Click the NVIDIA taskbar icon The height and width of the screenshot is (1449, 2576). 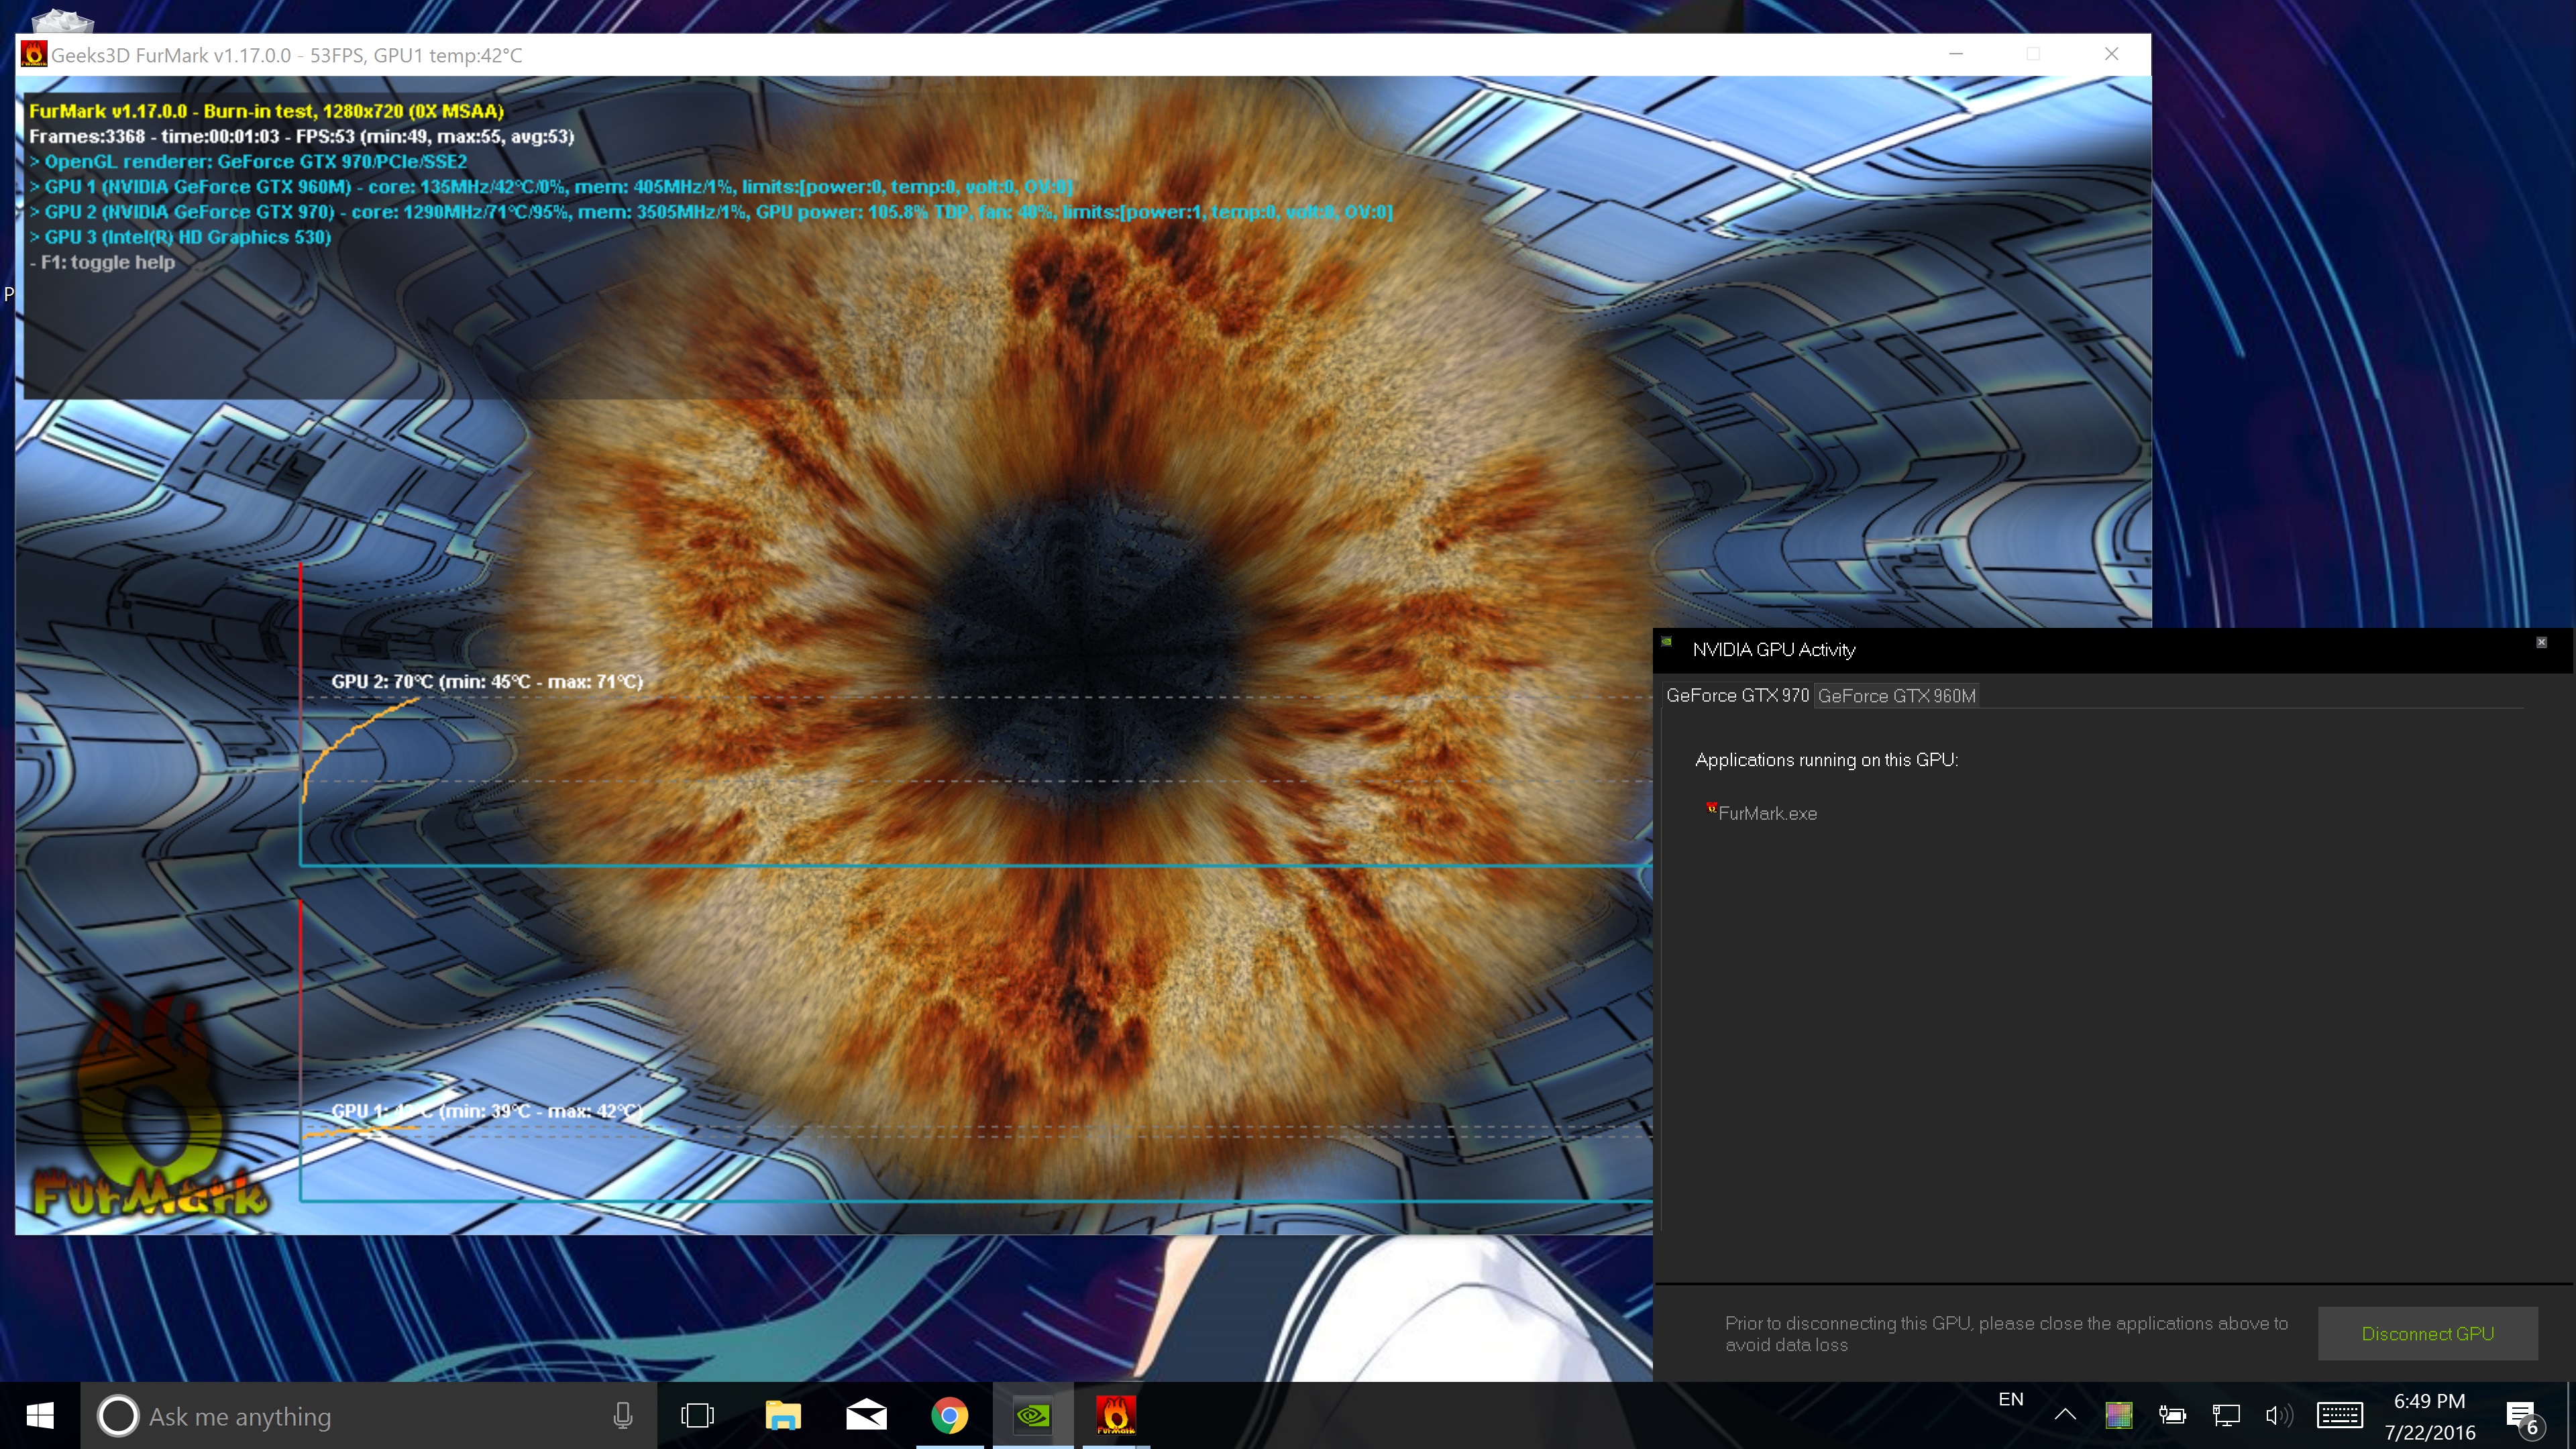pos(1033,1416)
